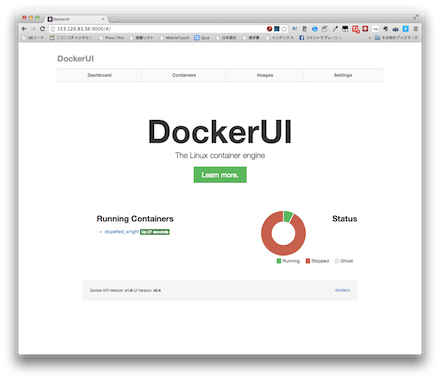Viewport: 440px width, 380px height.
Task: Open the Containers tab
Action: click(x=184, y=75)
